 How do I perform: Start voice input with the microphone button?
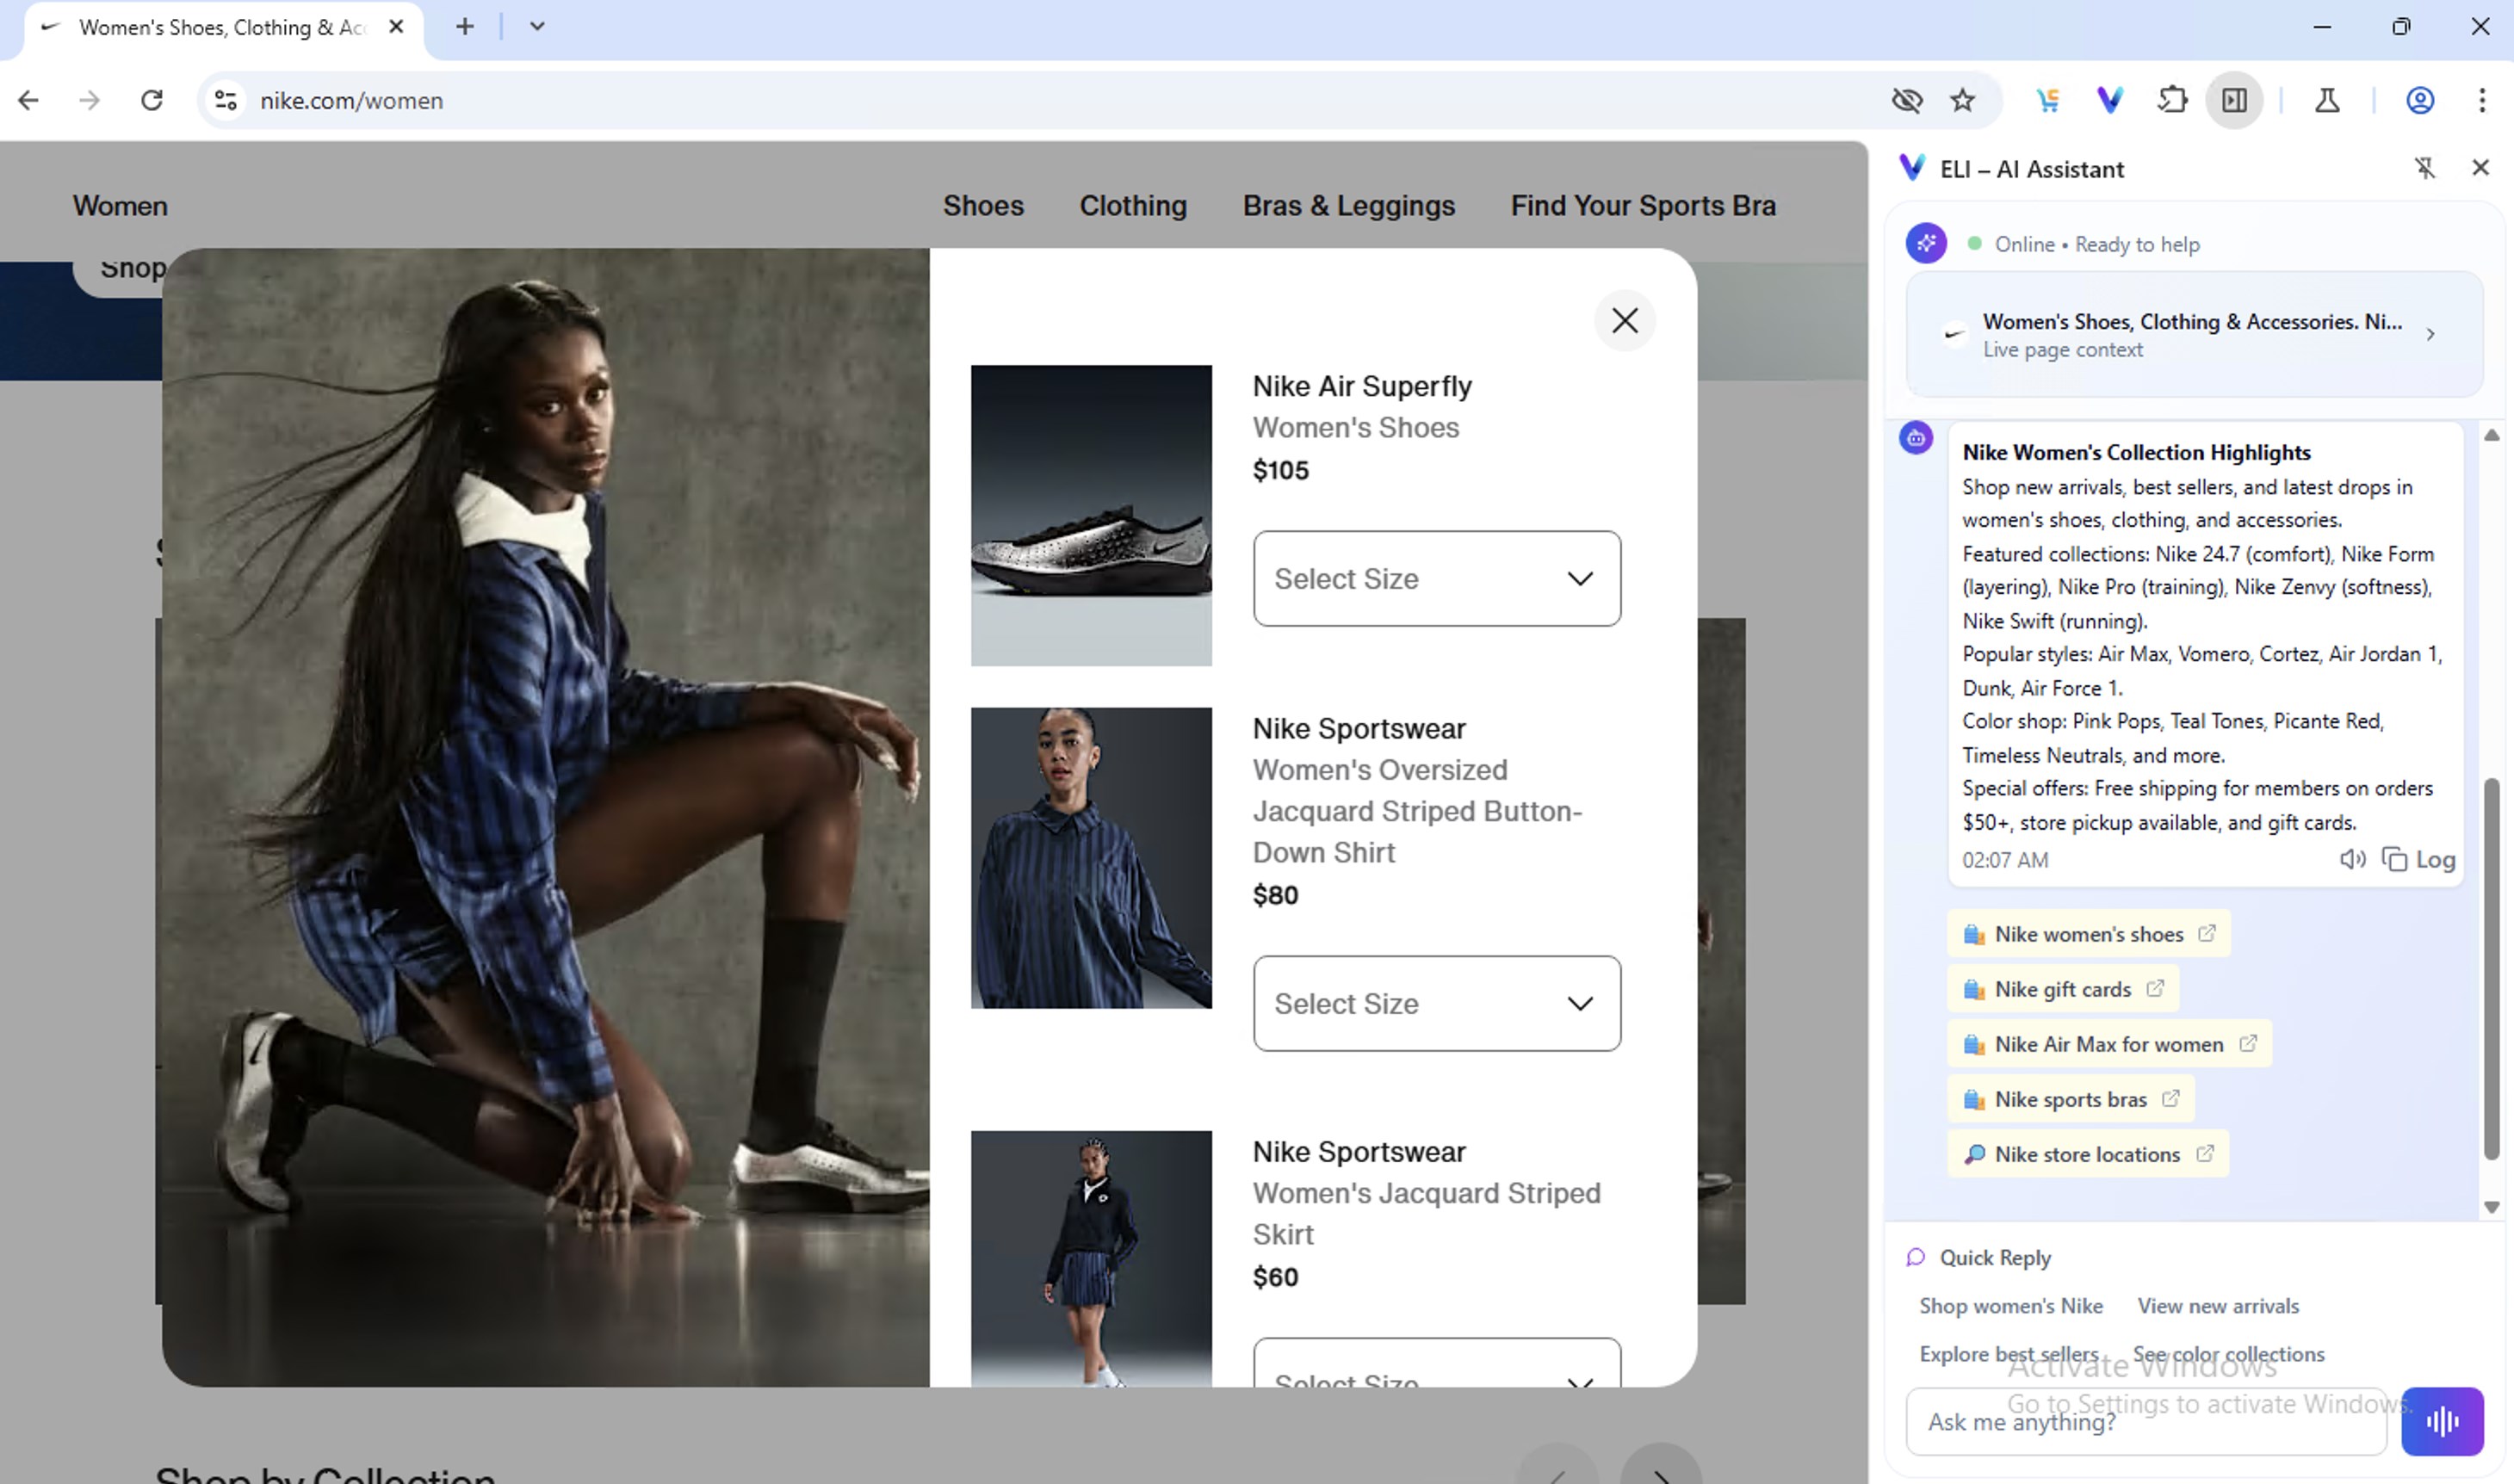click(2442, 1421)
